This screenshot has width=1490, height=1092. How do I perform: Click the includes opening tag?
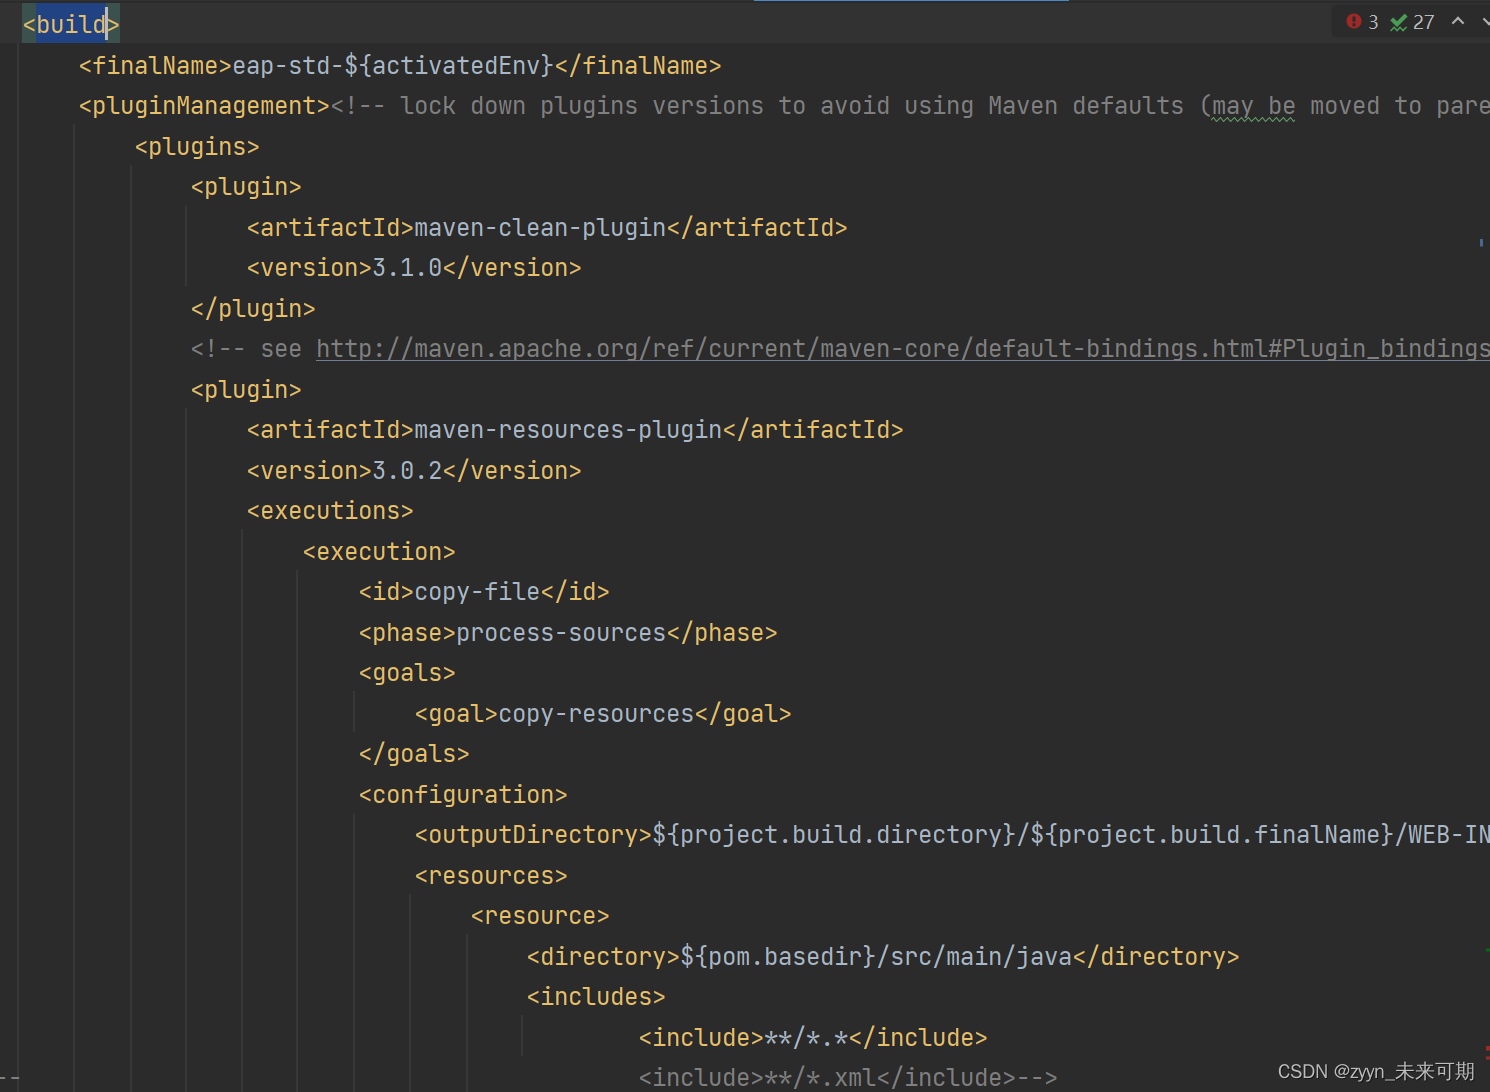click(596, 997)
